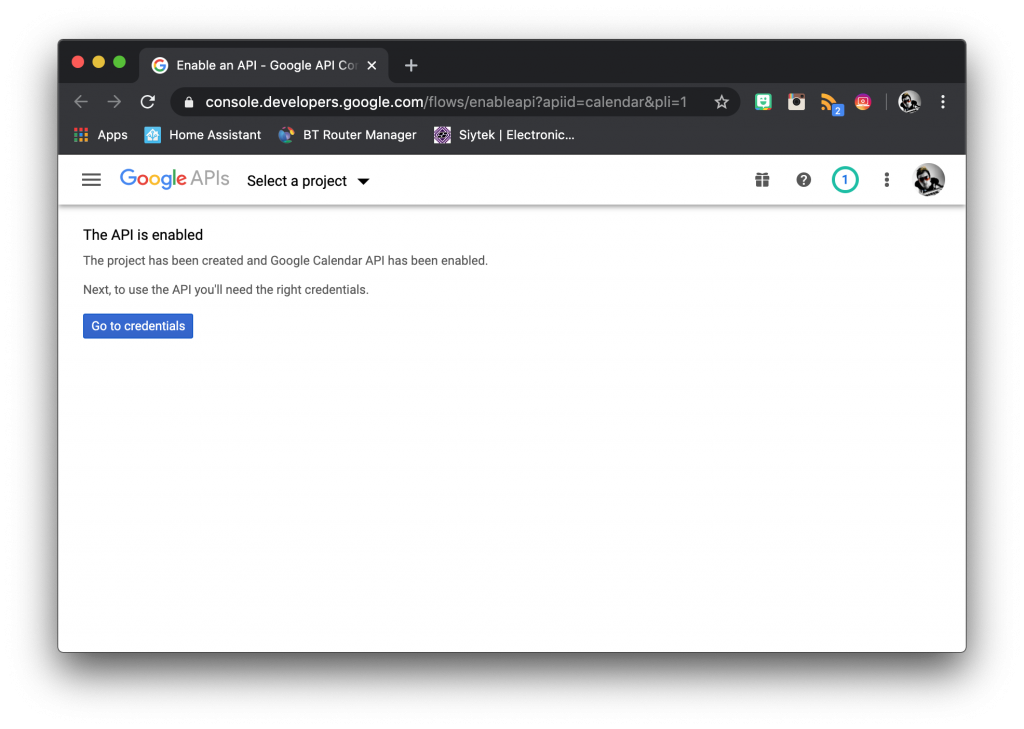The height and width of the screenshot is (729, 1024).
Task: Open a new browser tab
Action: [411, 65]
